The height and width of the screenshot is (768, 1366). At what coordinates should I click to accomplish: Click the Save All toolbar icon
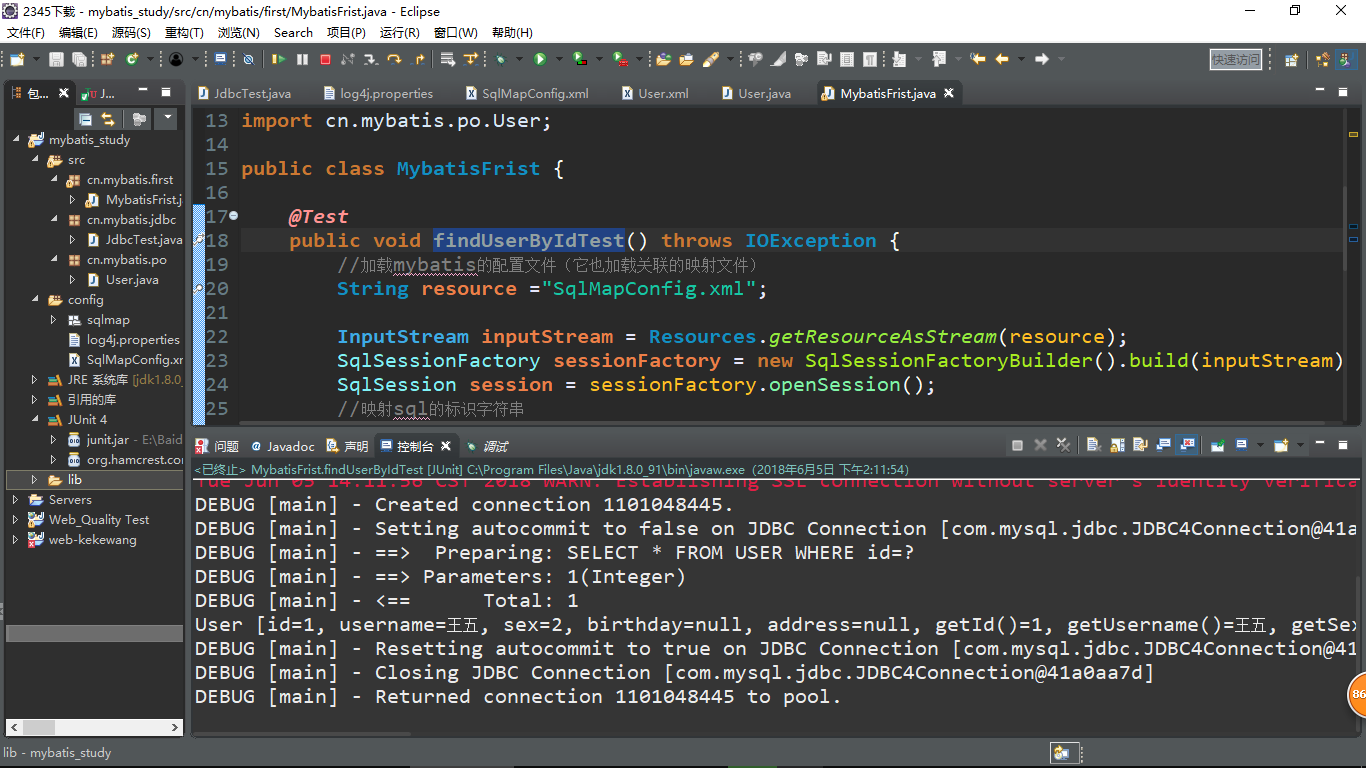pos(79,59)
